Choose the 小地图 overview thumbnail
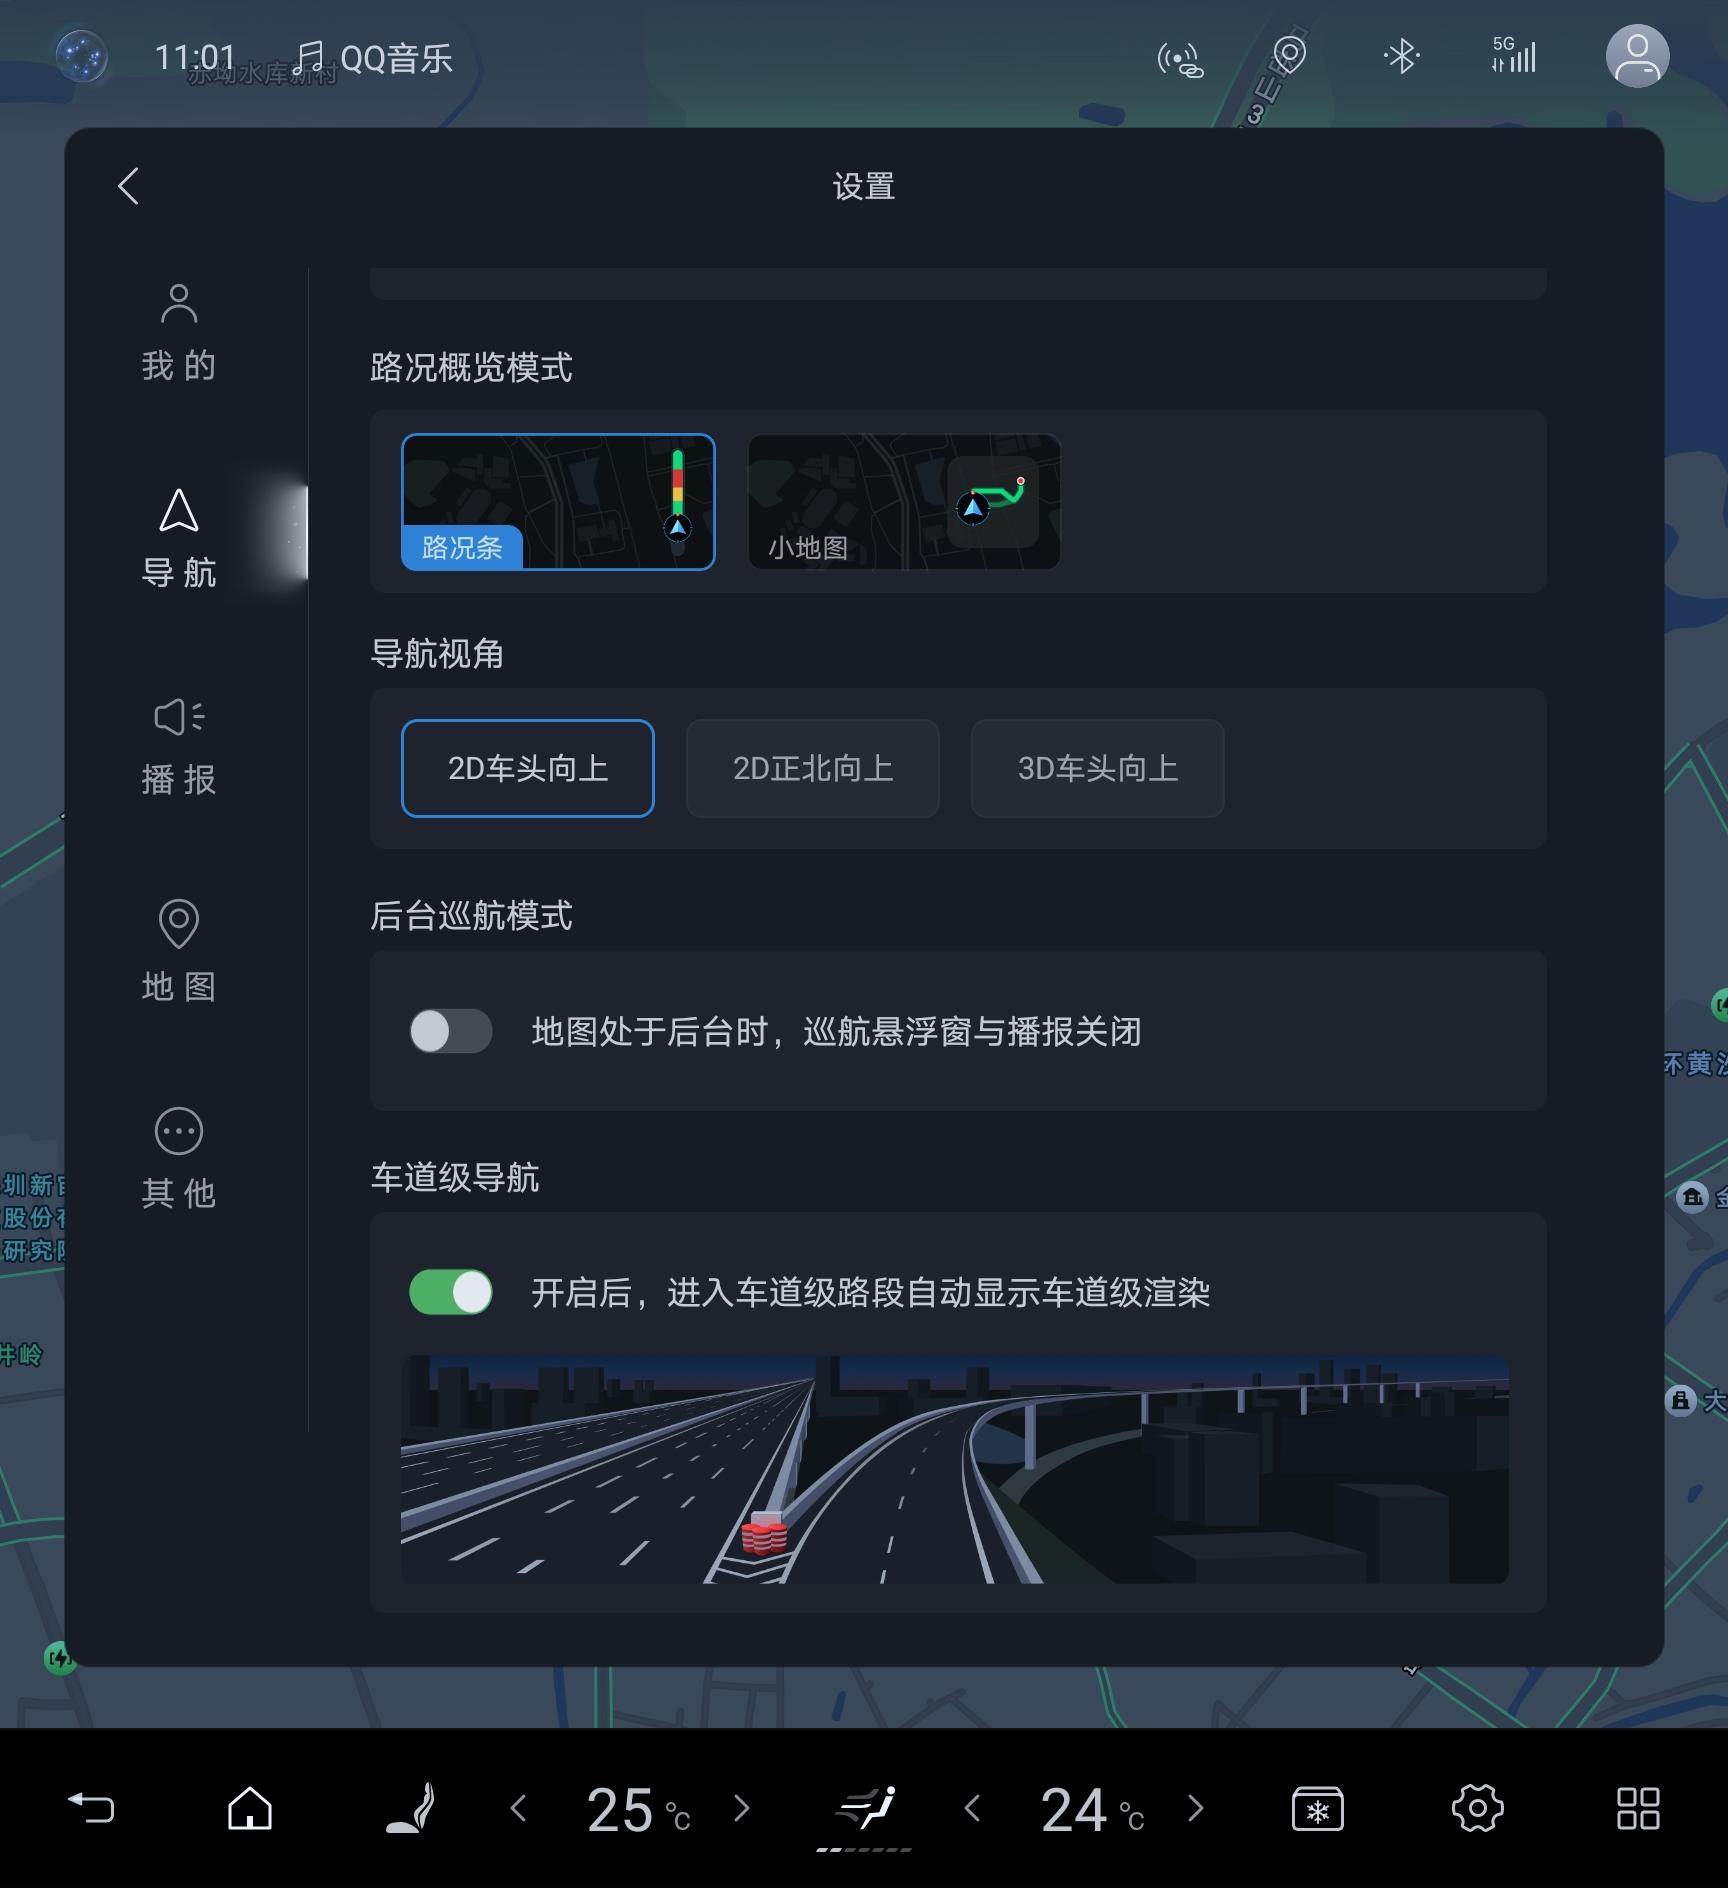This screenshot has width=1728, height=1888. (x=904, y=502)
